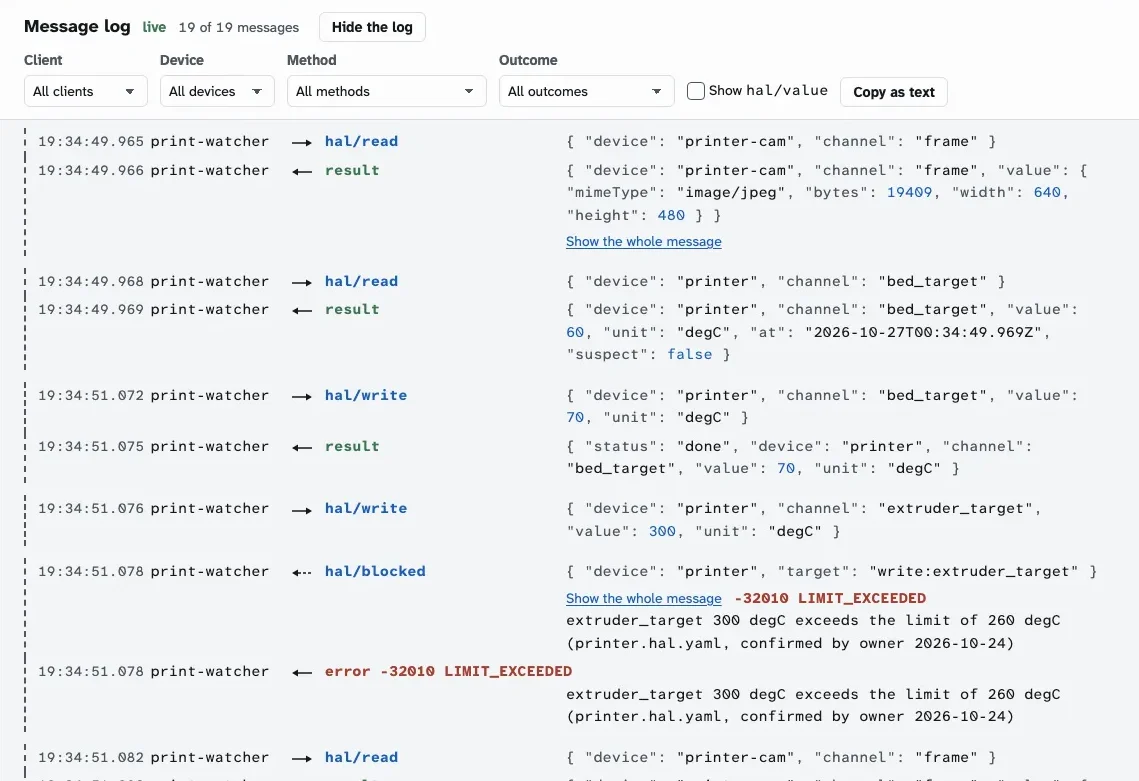Click the red "error -32010 LIMIT_EXCEEDED" method label
The width and height of the screenshot is (1139, 781).
click(448, 671)
